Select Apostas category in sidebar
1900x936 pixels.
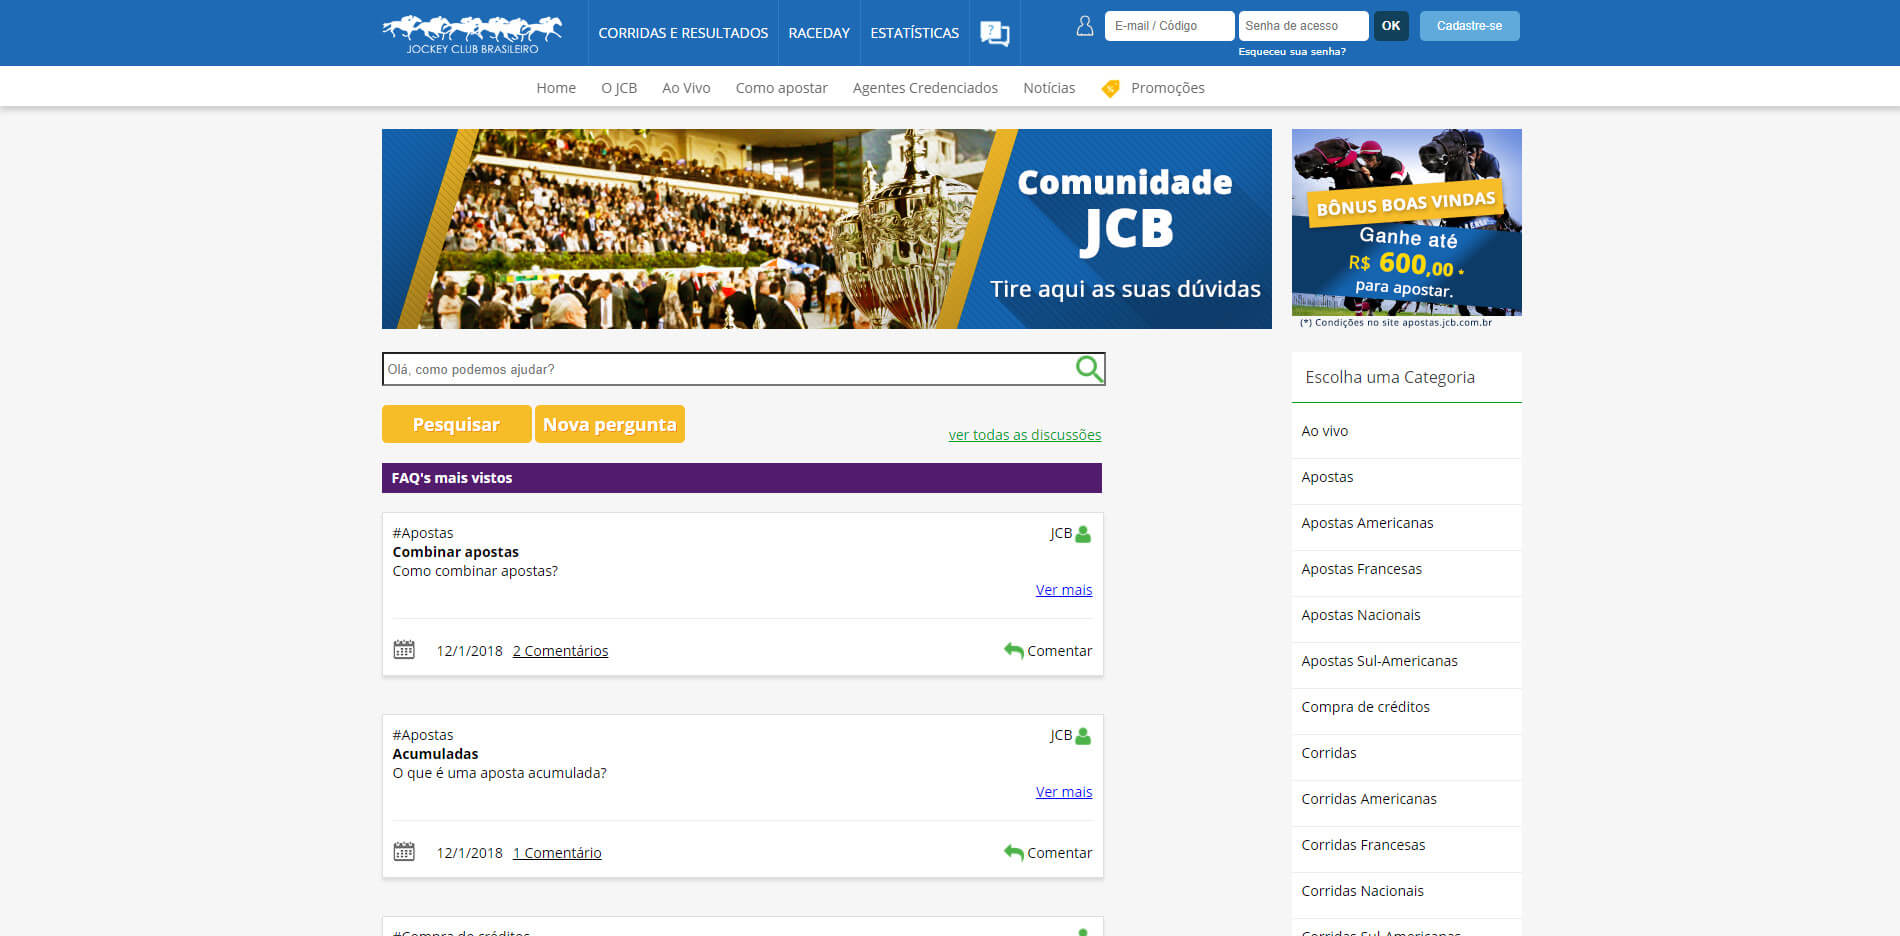pos(1406,477)
